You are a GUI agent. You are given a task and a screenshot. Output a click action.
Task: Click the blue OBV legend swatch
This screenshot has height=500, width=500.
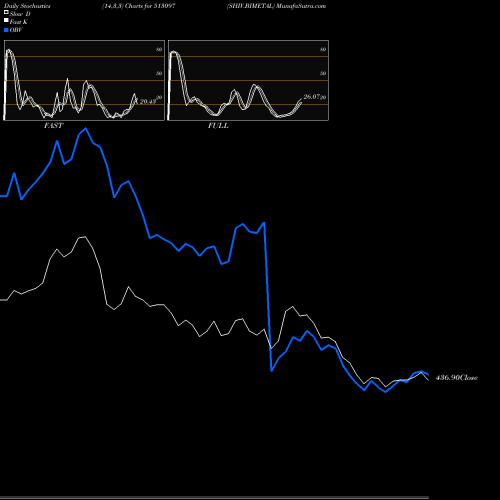6,30
